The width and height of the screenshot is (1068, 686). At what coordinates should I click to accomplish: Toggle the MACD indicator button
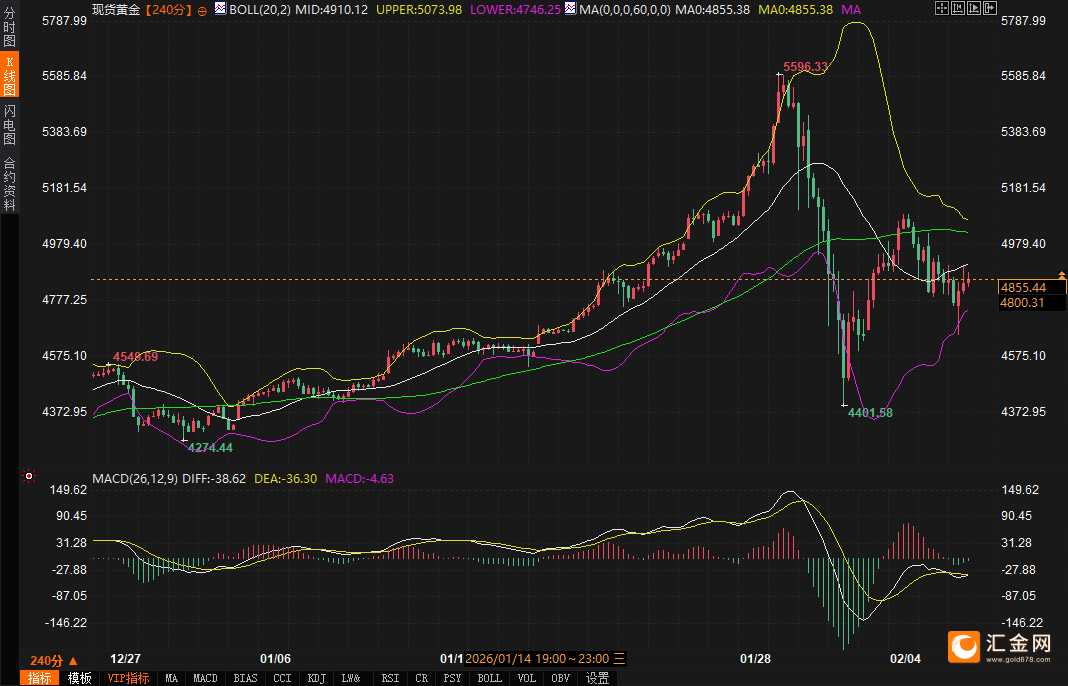point(205,678)
